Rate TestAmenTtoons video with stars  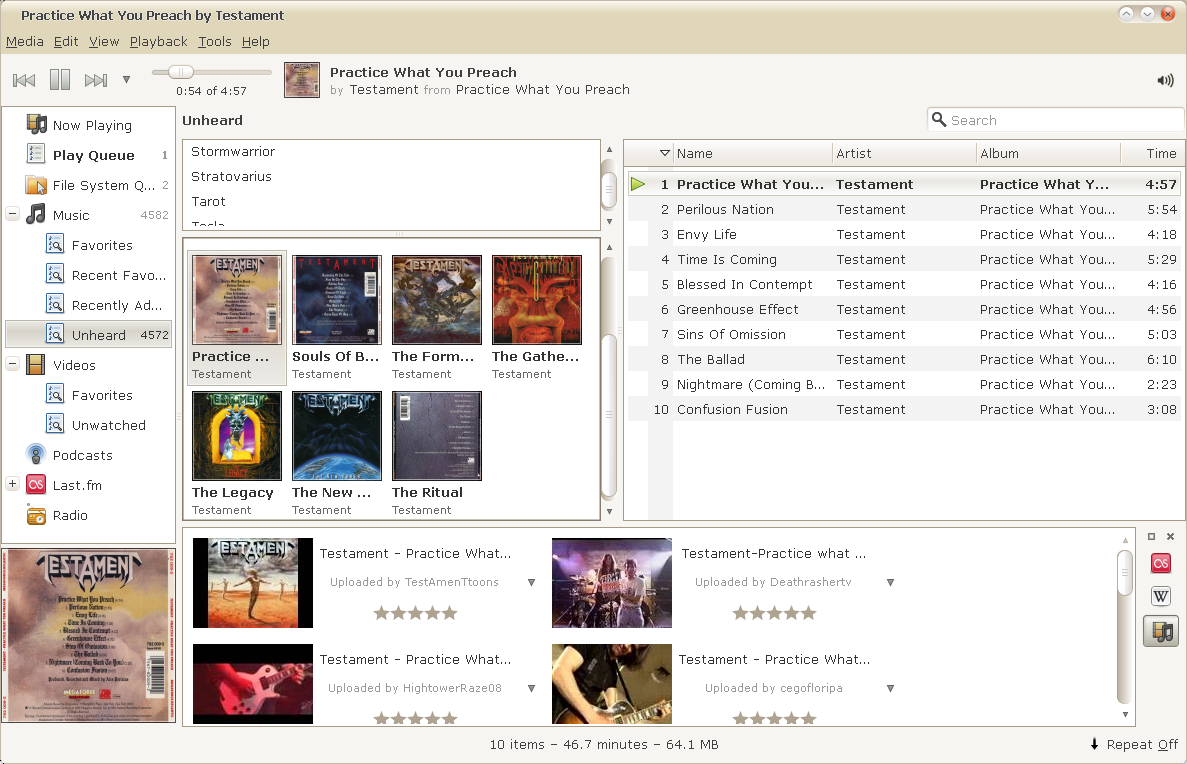point(416,613)
